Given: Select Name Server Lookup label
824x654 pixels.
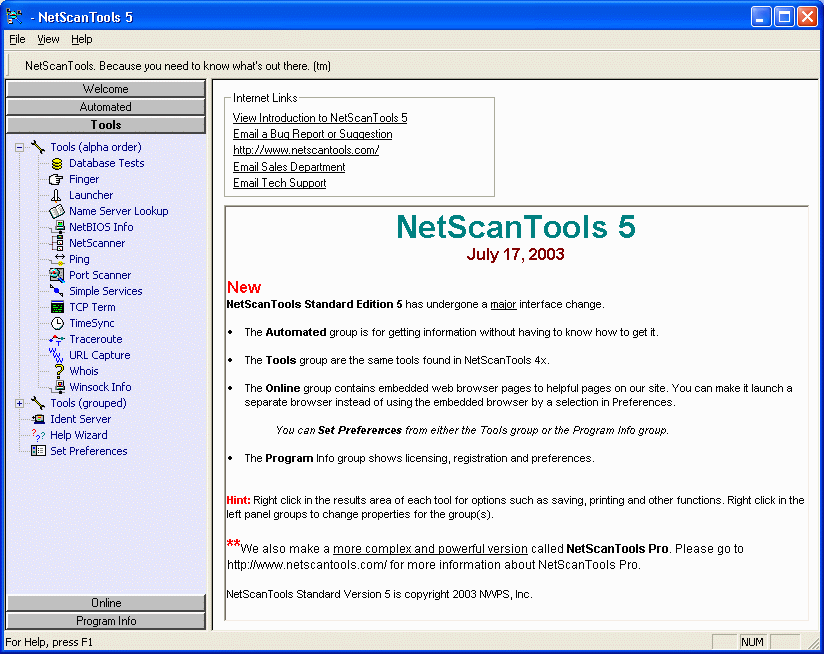Looking at the screenshot, I should click(119, 211).
